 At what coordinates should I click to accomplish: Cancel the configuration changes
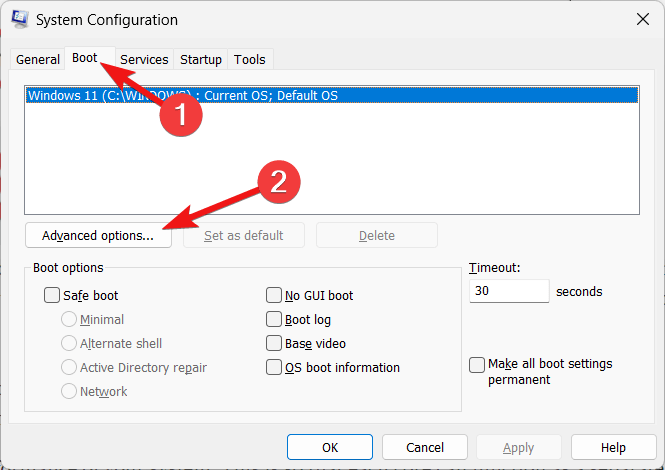[425, 448]
